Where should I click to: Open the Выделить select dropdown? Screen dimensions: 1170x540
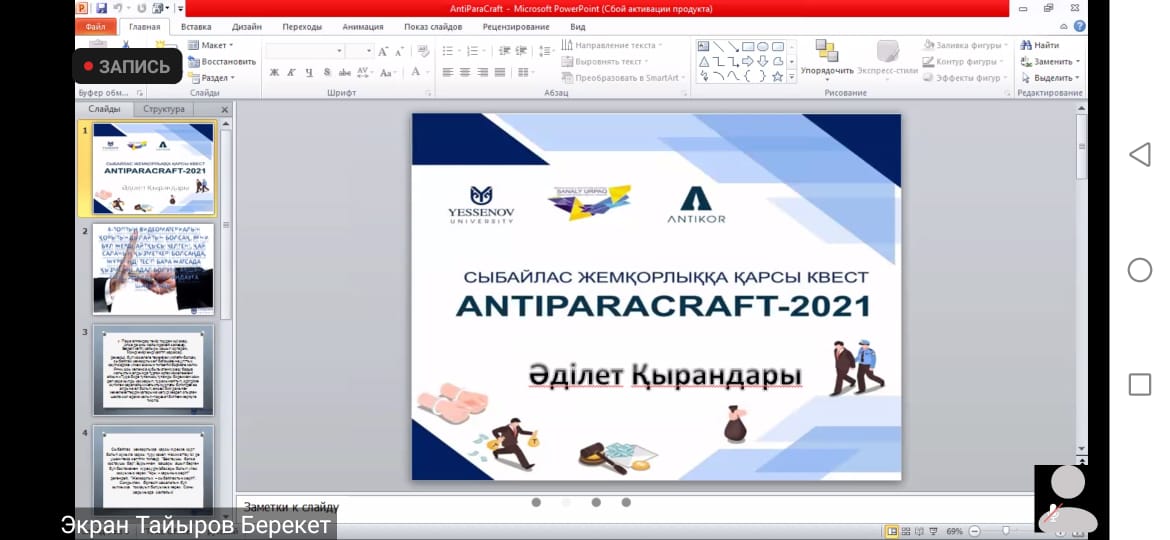[x=1047, y=78]
